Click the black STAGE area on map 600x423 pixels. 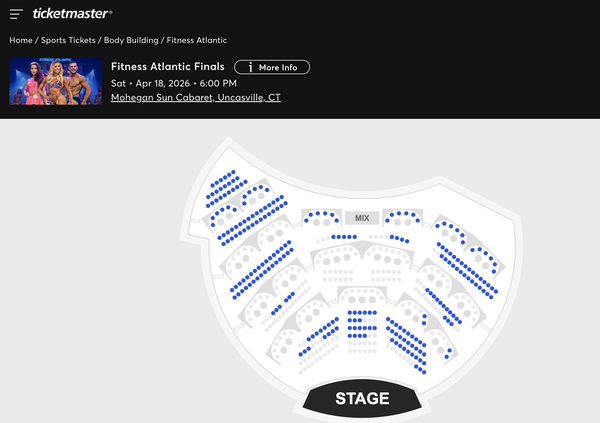coord(362,398)
